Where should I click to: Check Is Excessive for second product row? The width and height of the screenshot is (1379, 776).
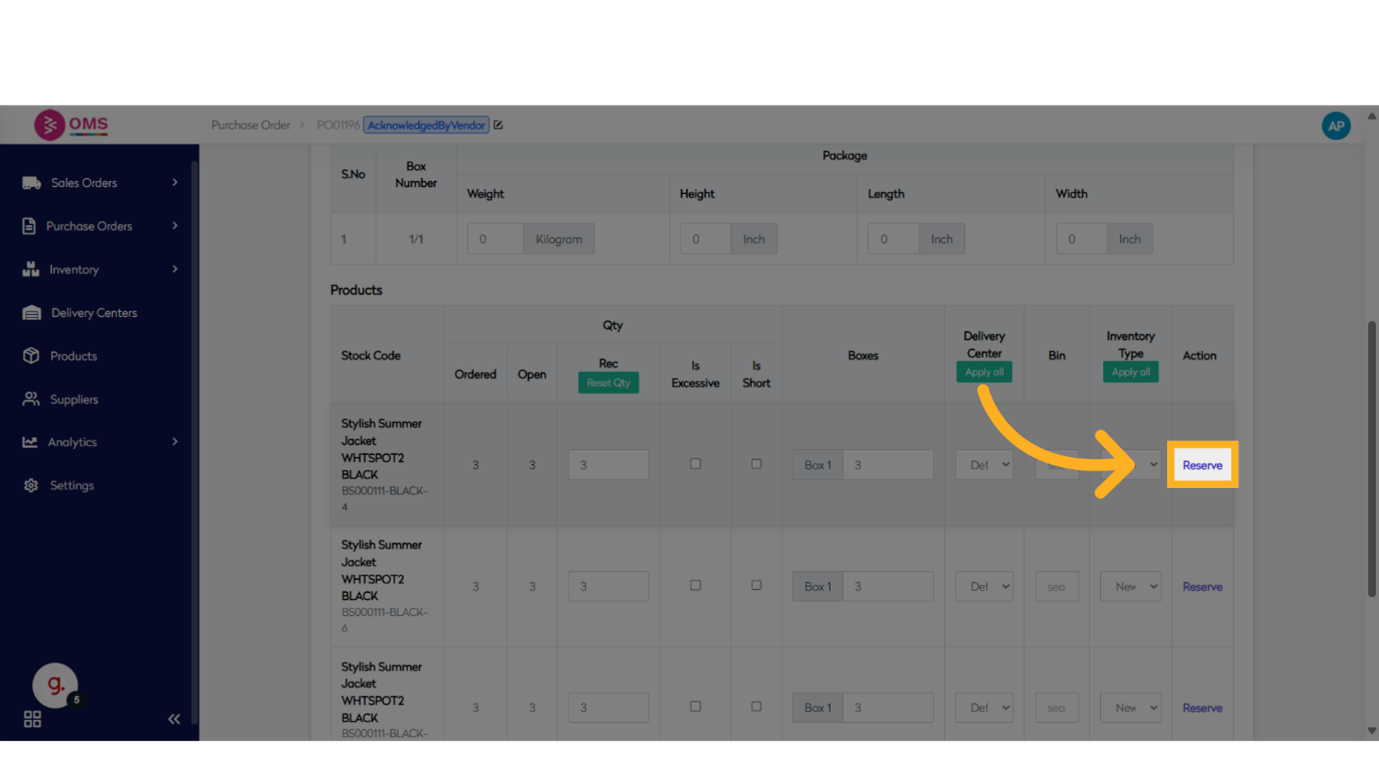pos(695,585)
